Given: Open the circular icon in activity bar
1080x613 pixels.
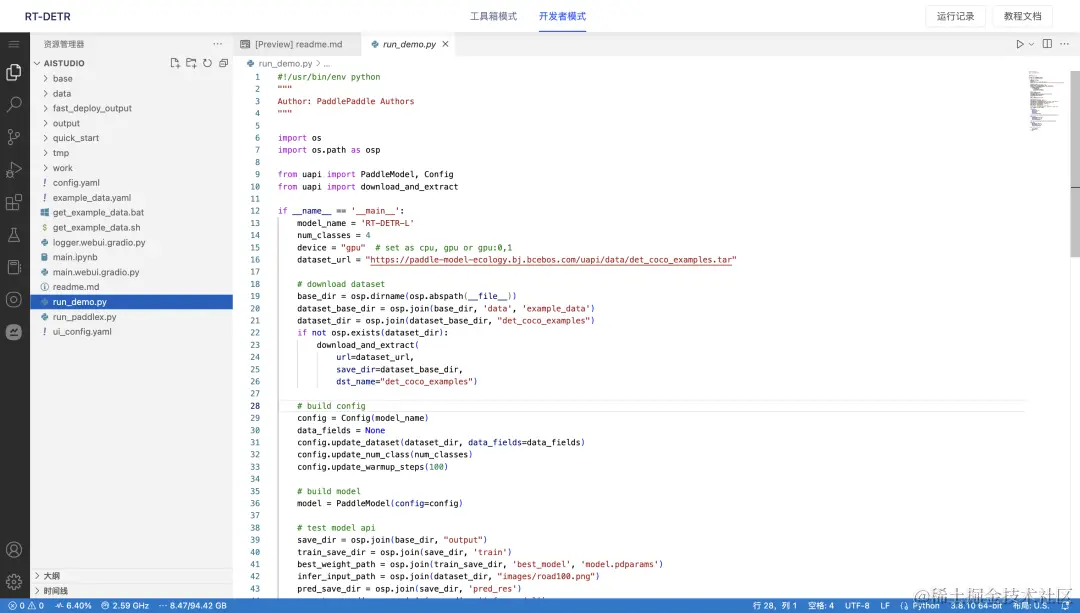Looking at the screenshot, I should (14, 300).
